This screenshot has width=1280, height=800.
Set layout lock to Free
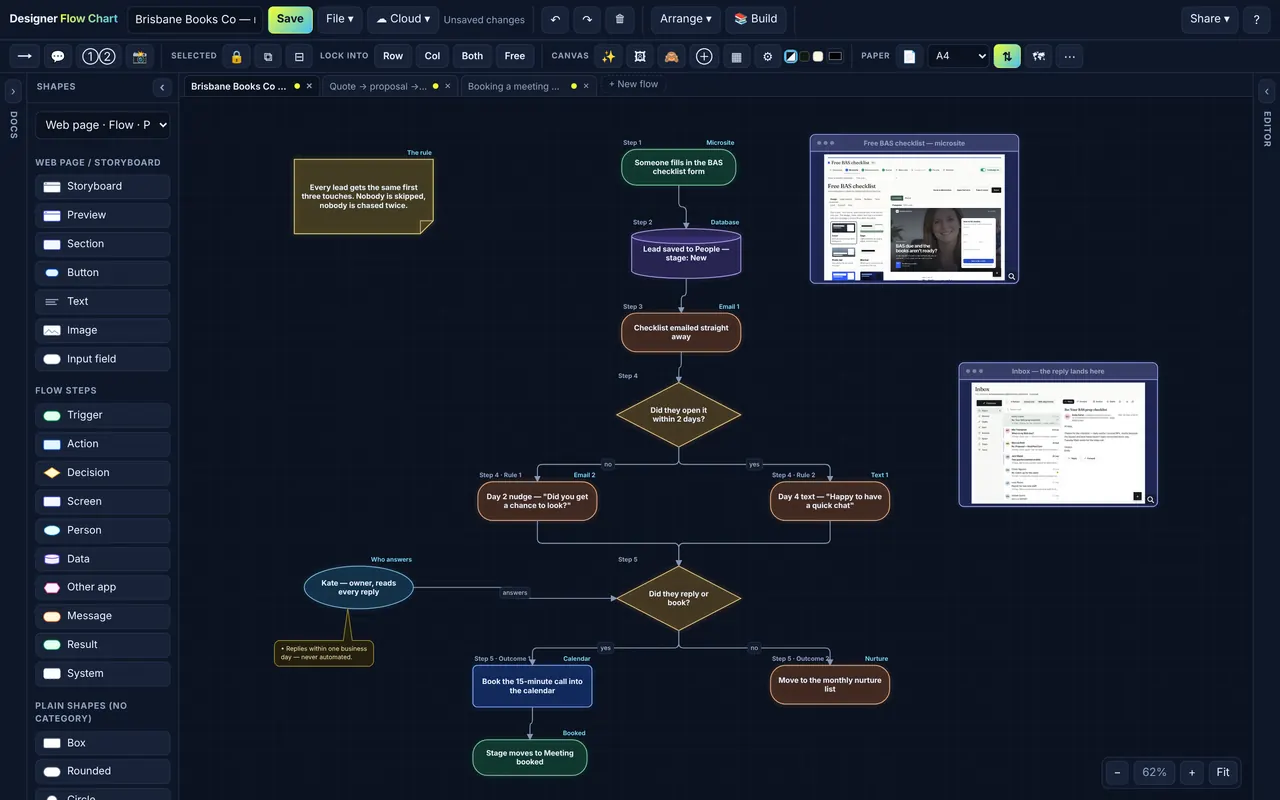point(515,56)
